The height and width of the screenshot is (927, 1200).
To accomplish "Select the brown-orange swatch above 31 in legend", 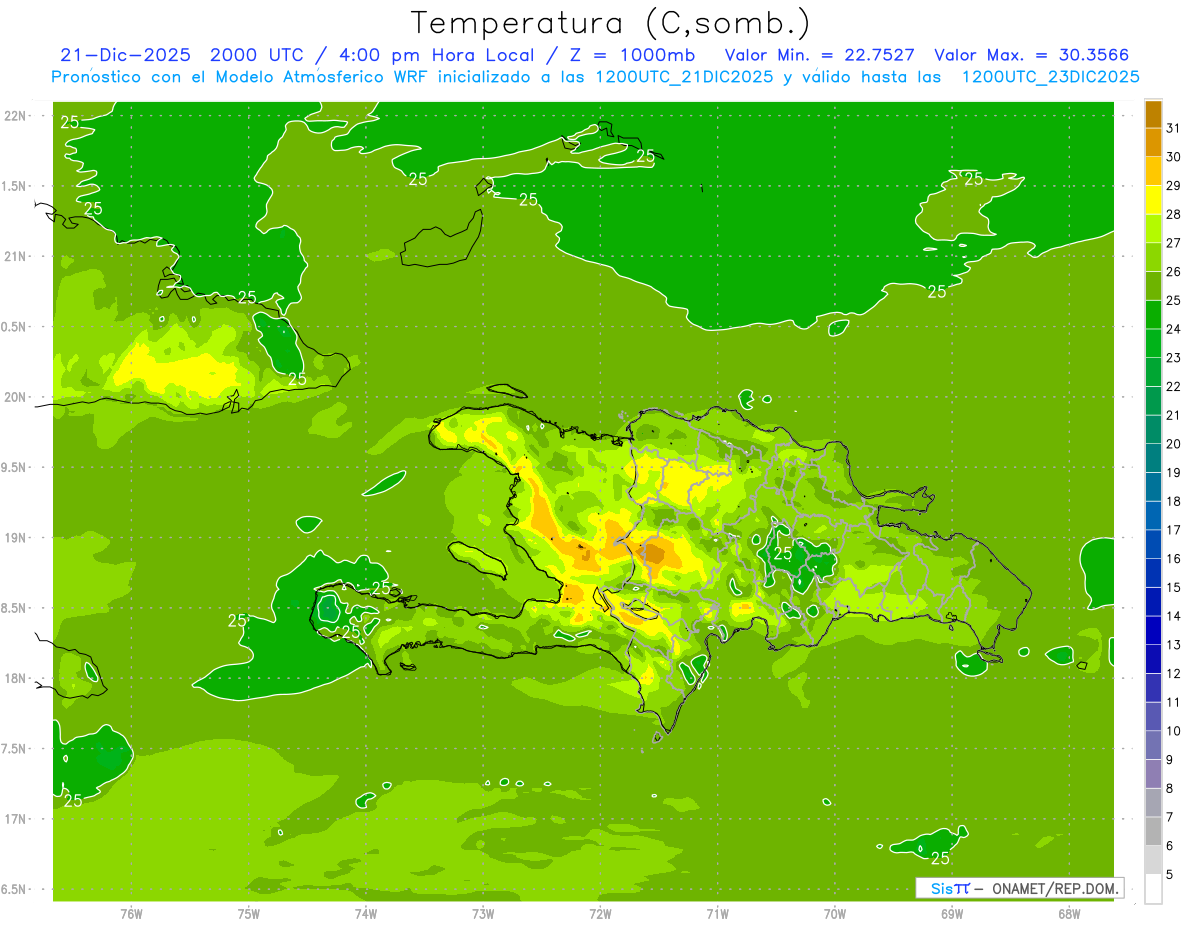I will [x=1153, y=114].
